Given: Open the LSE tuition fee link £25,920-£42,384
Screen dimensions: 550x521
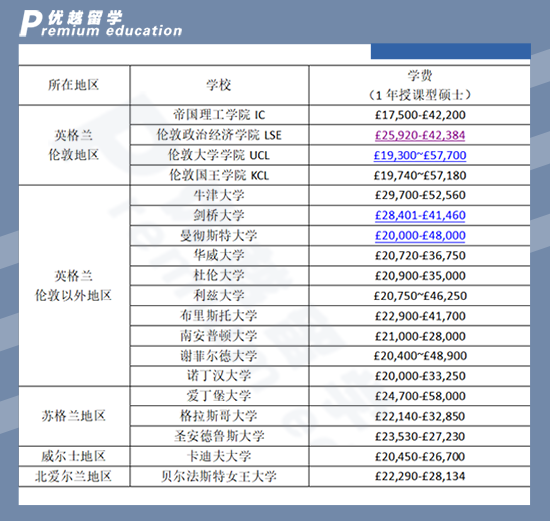Looking at the screenshot, I should point(420,135).
